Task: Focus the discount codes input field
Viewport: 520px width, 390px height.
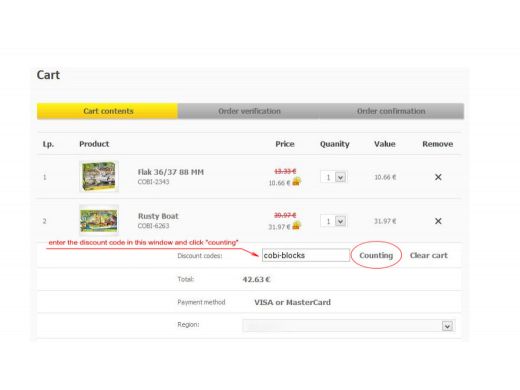Action: [306, 255]
